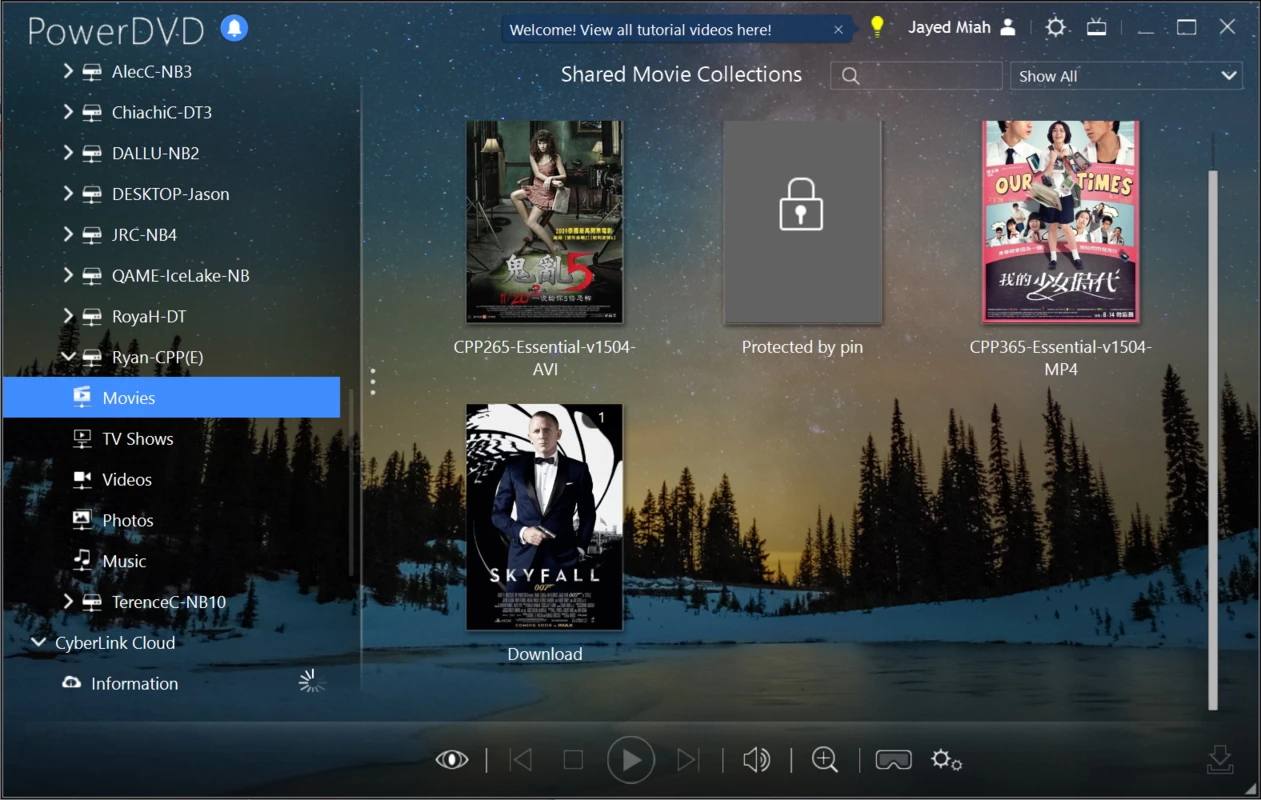Open Music under Ryan-CPP(E)

124,561
